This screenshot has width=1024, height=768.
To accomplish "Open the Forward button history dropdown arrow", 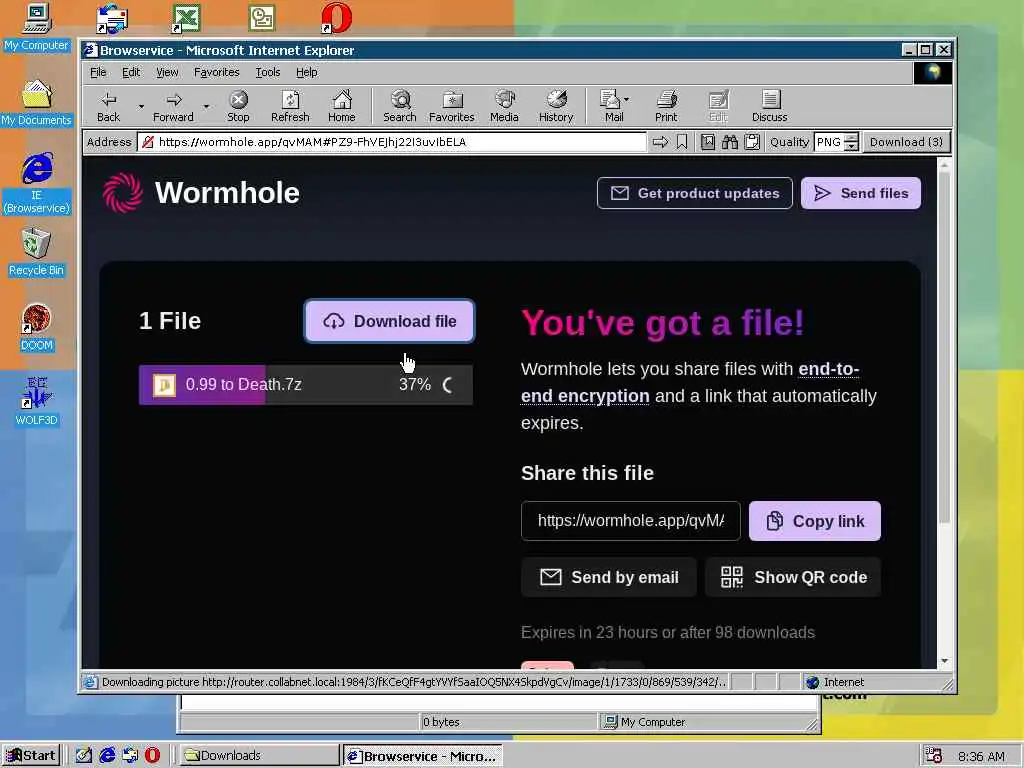I will (206, 106).
